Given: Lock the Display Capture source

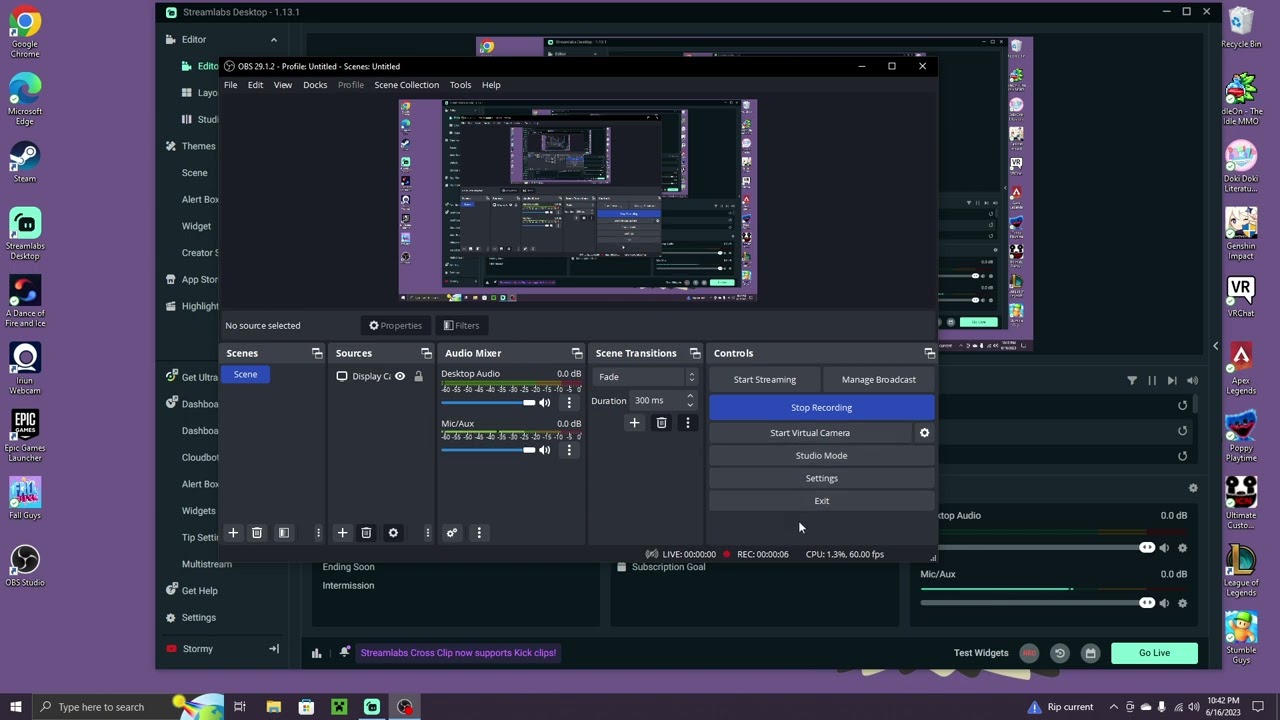Looking at the screenshot, I should [418, 376].
